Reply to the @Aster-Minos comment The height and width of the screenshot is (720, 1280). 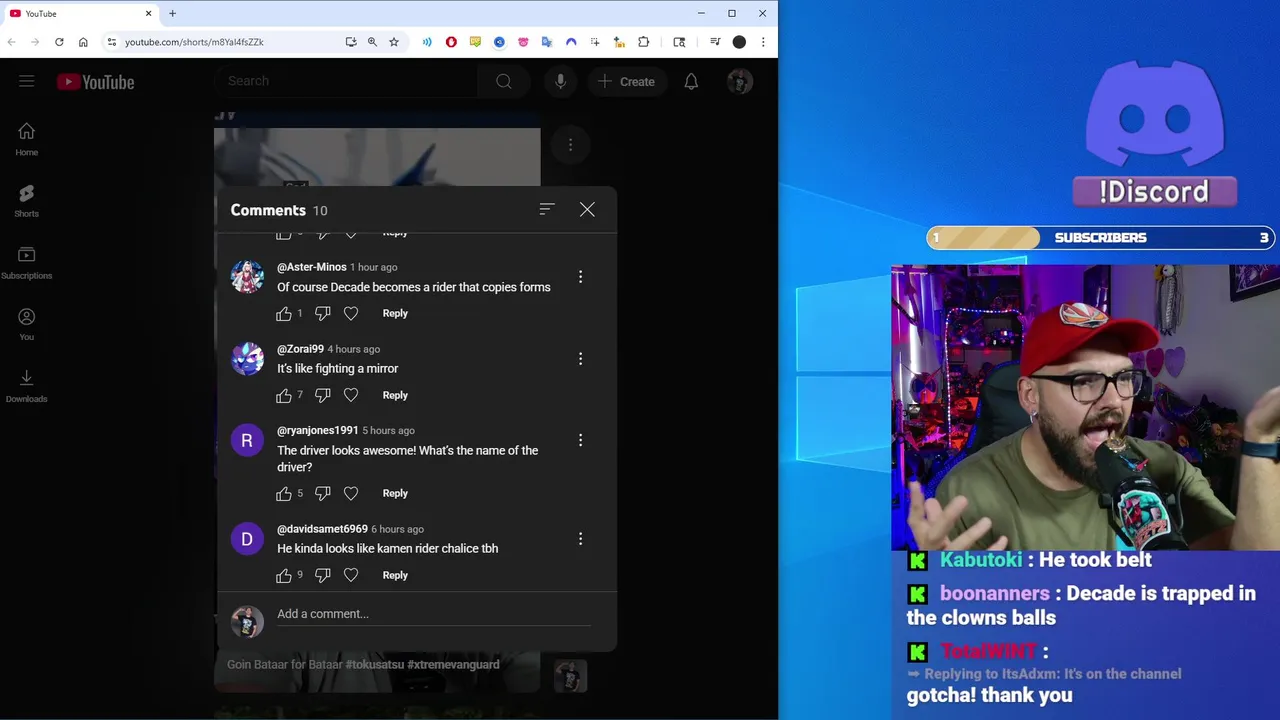pos(395,313)
